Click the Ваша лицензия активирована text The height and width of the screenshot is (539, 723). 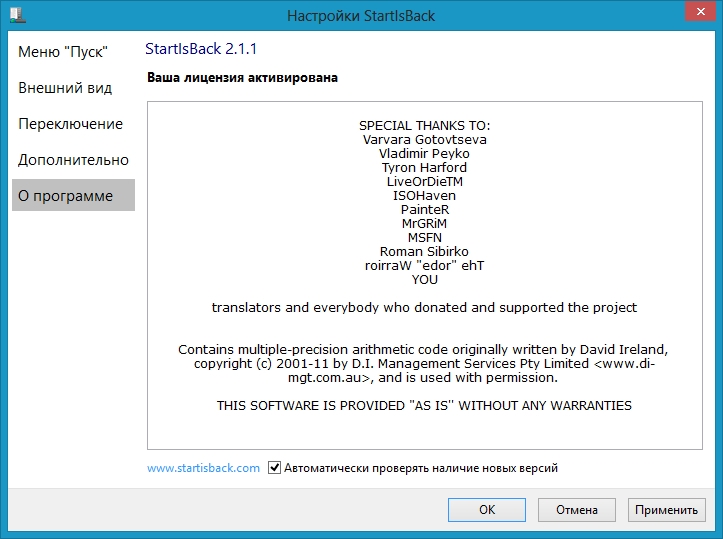[243, 77]
